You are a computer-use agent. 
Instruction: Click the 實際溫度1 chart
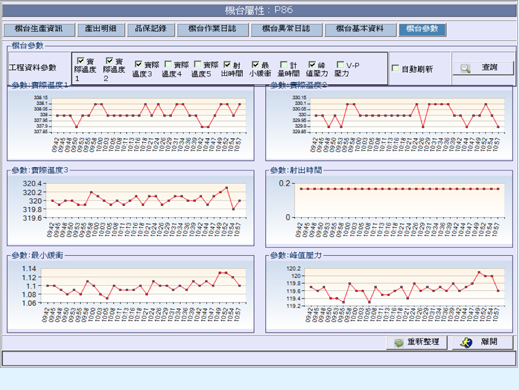131,123
